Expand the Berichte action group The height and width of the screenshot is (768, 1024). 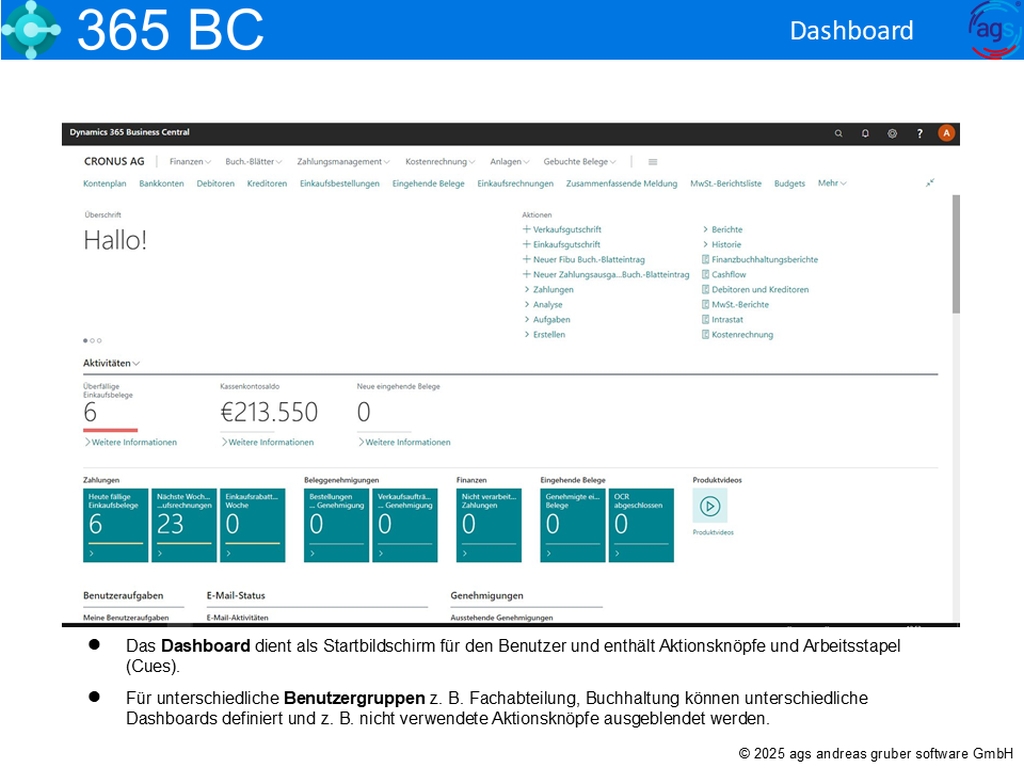(x=722, y=229)
